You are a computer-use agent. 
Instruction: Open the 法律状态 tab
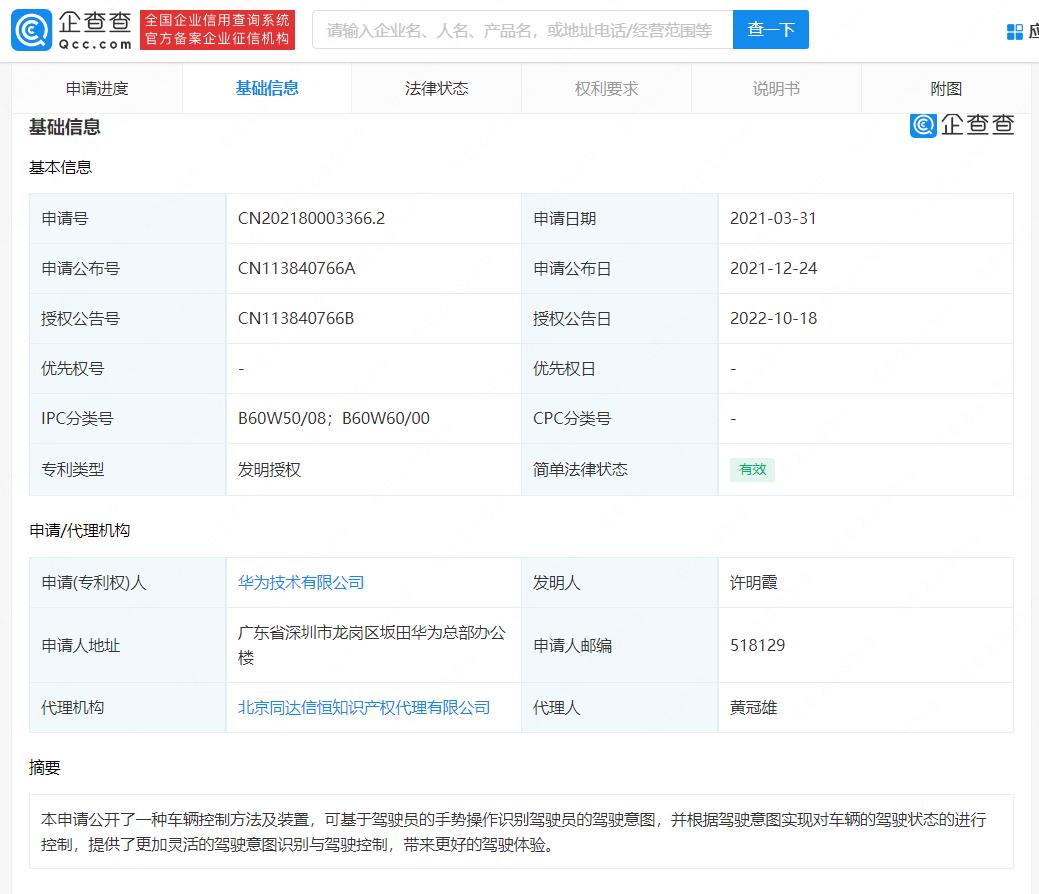pos(437,88)
